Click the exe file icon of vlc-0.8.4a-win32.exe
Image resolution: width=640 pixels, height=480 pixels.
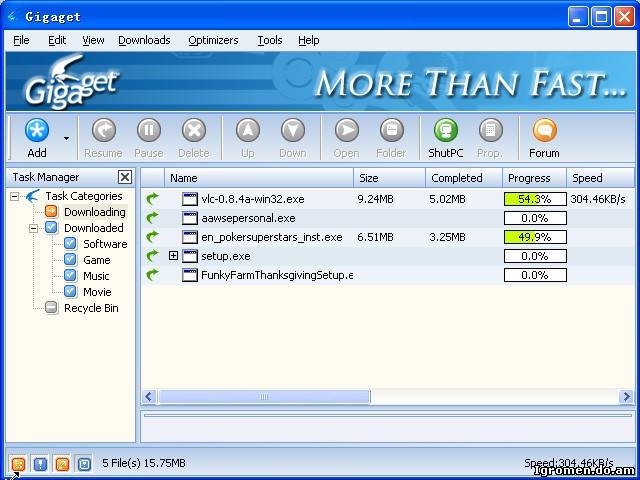[x=190, y=199]
